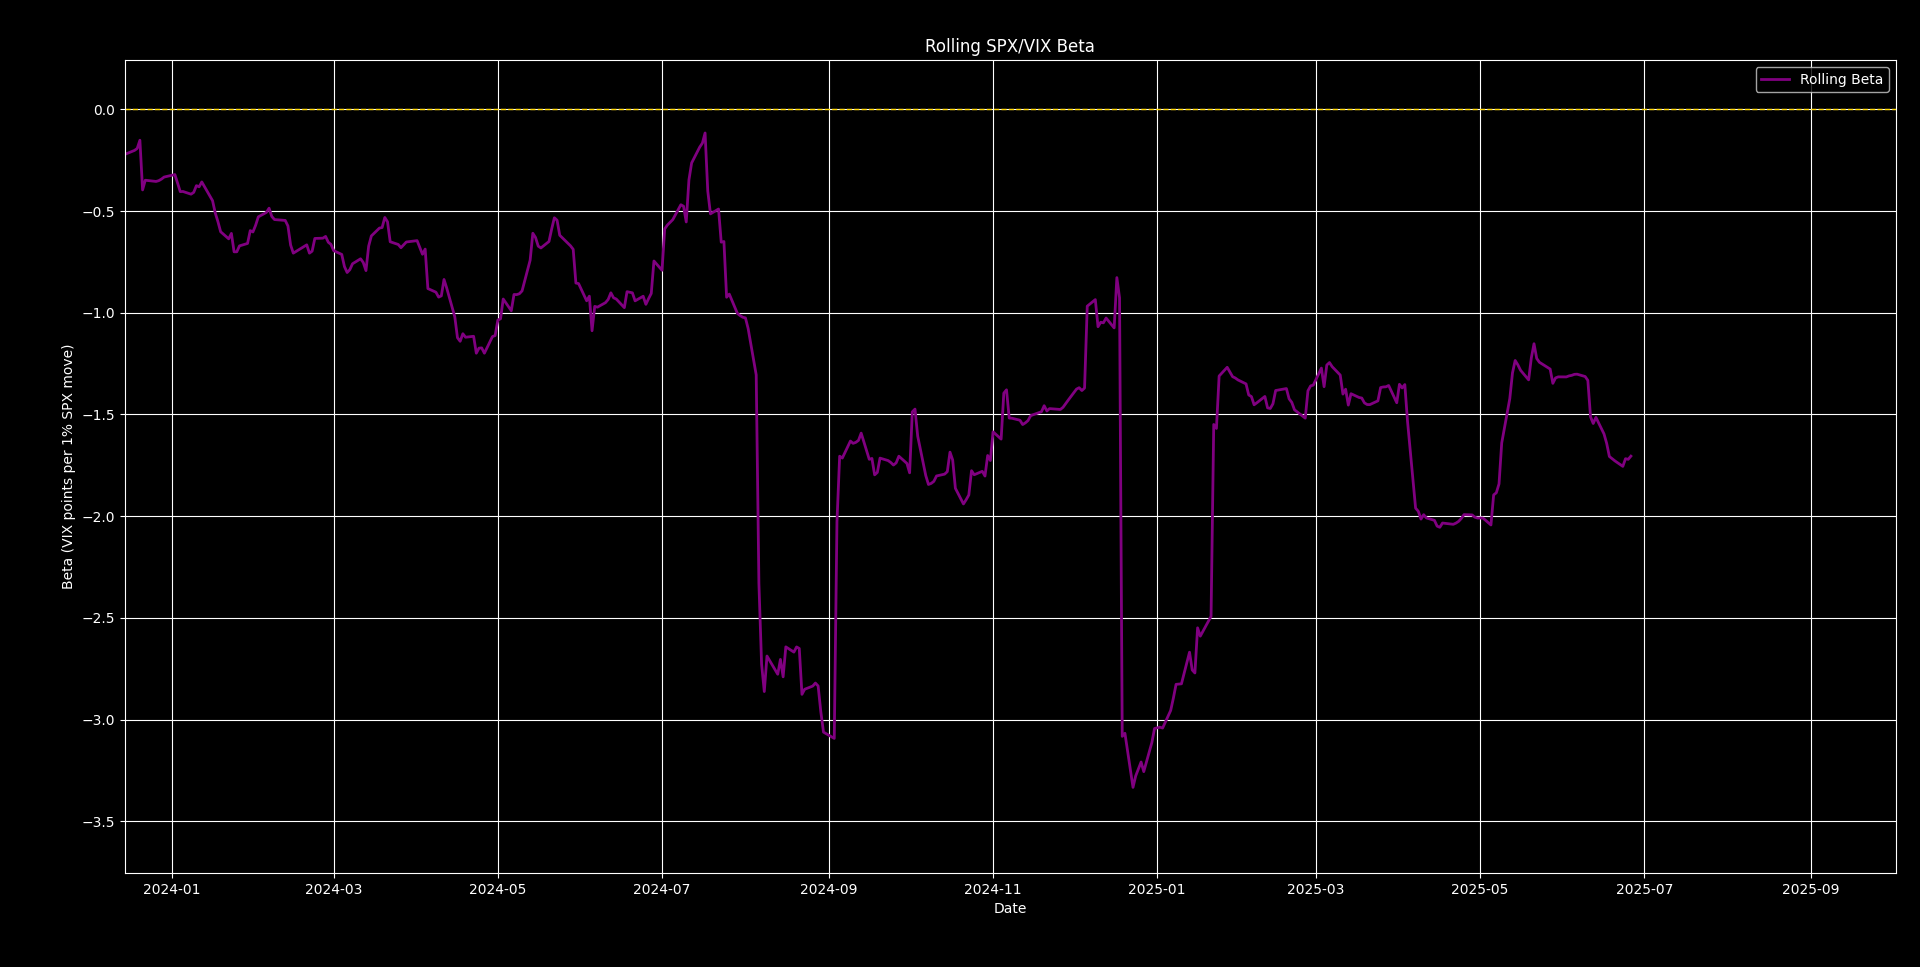Click the x-axis date '2024-11'
The width and height of the screenshot is (1920, 967).
[993, 889]
